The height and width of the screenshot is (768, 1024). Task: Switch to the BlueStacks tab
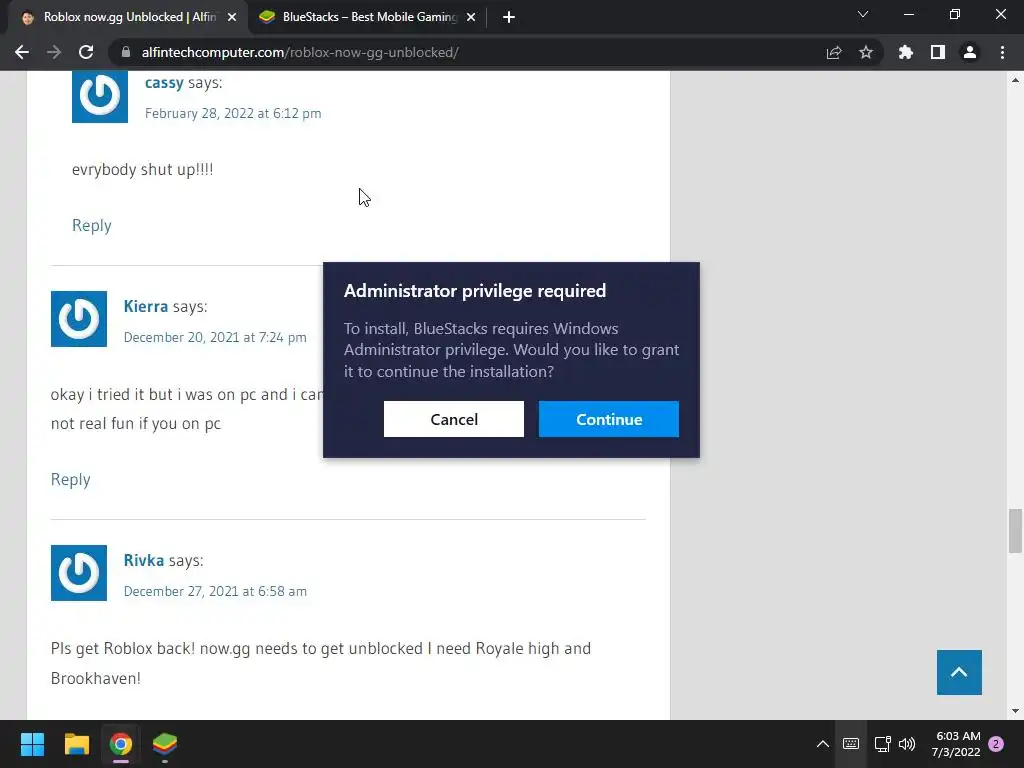coord(368,17)
